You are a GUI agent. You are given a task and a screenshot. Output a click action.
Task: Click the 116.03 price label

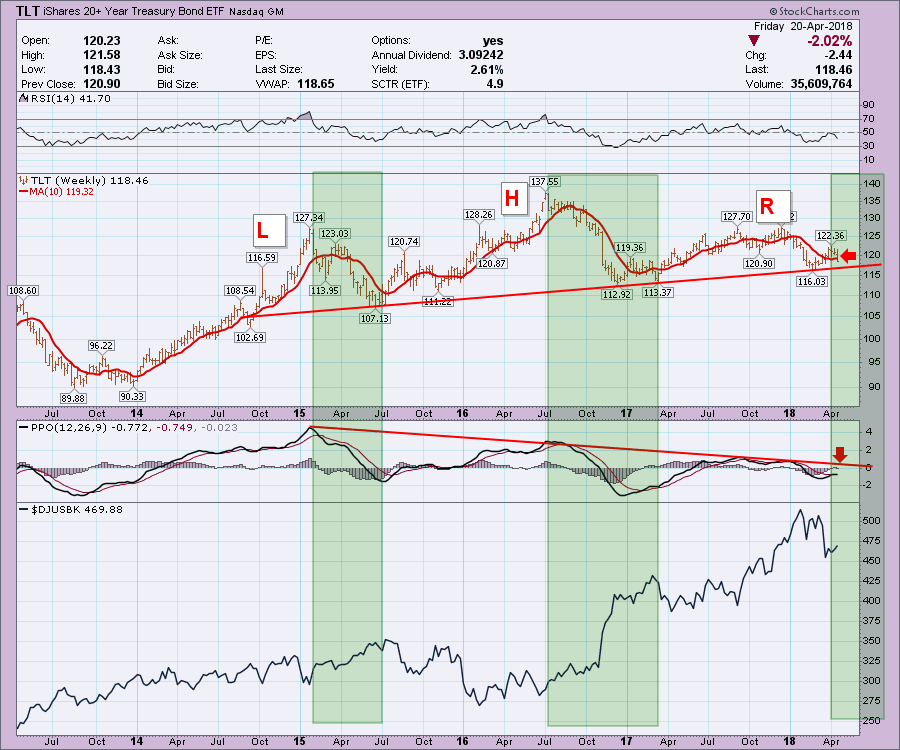[812, 281]
